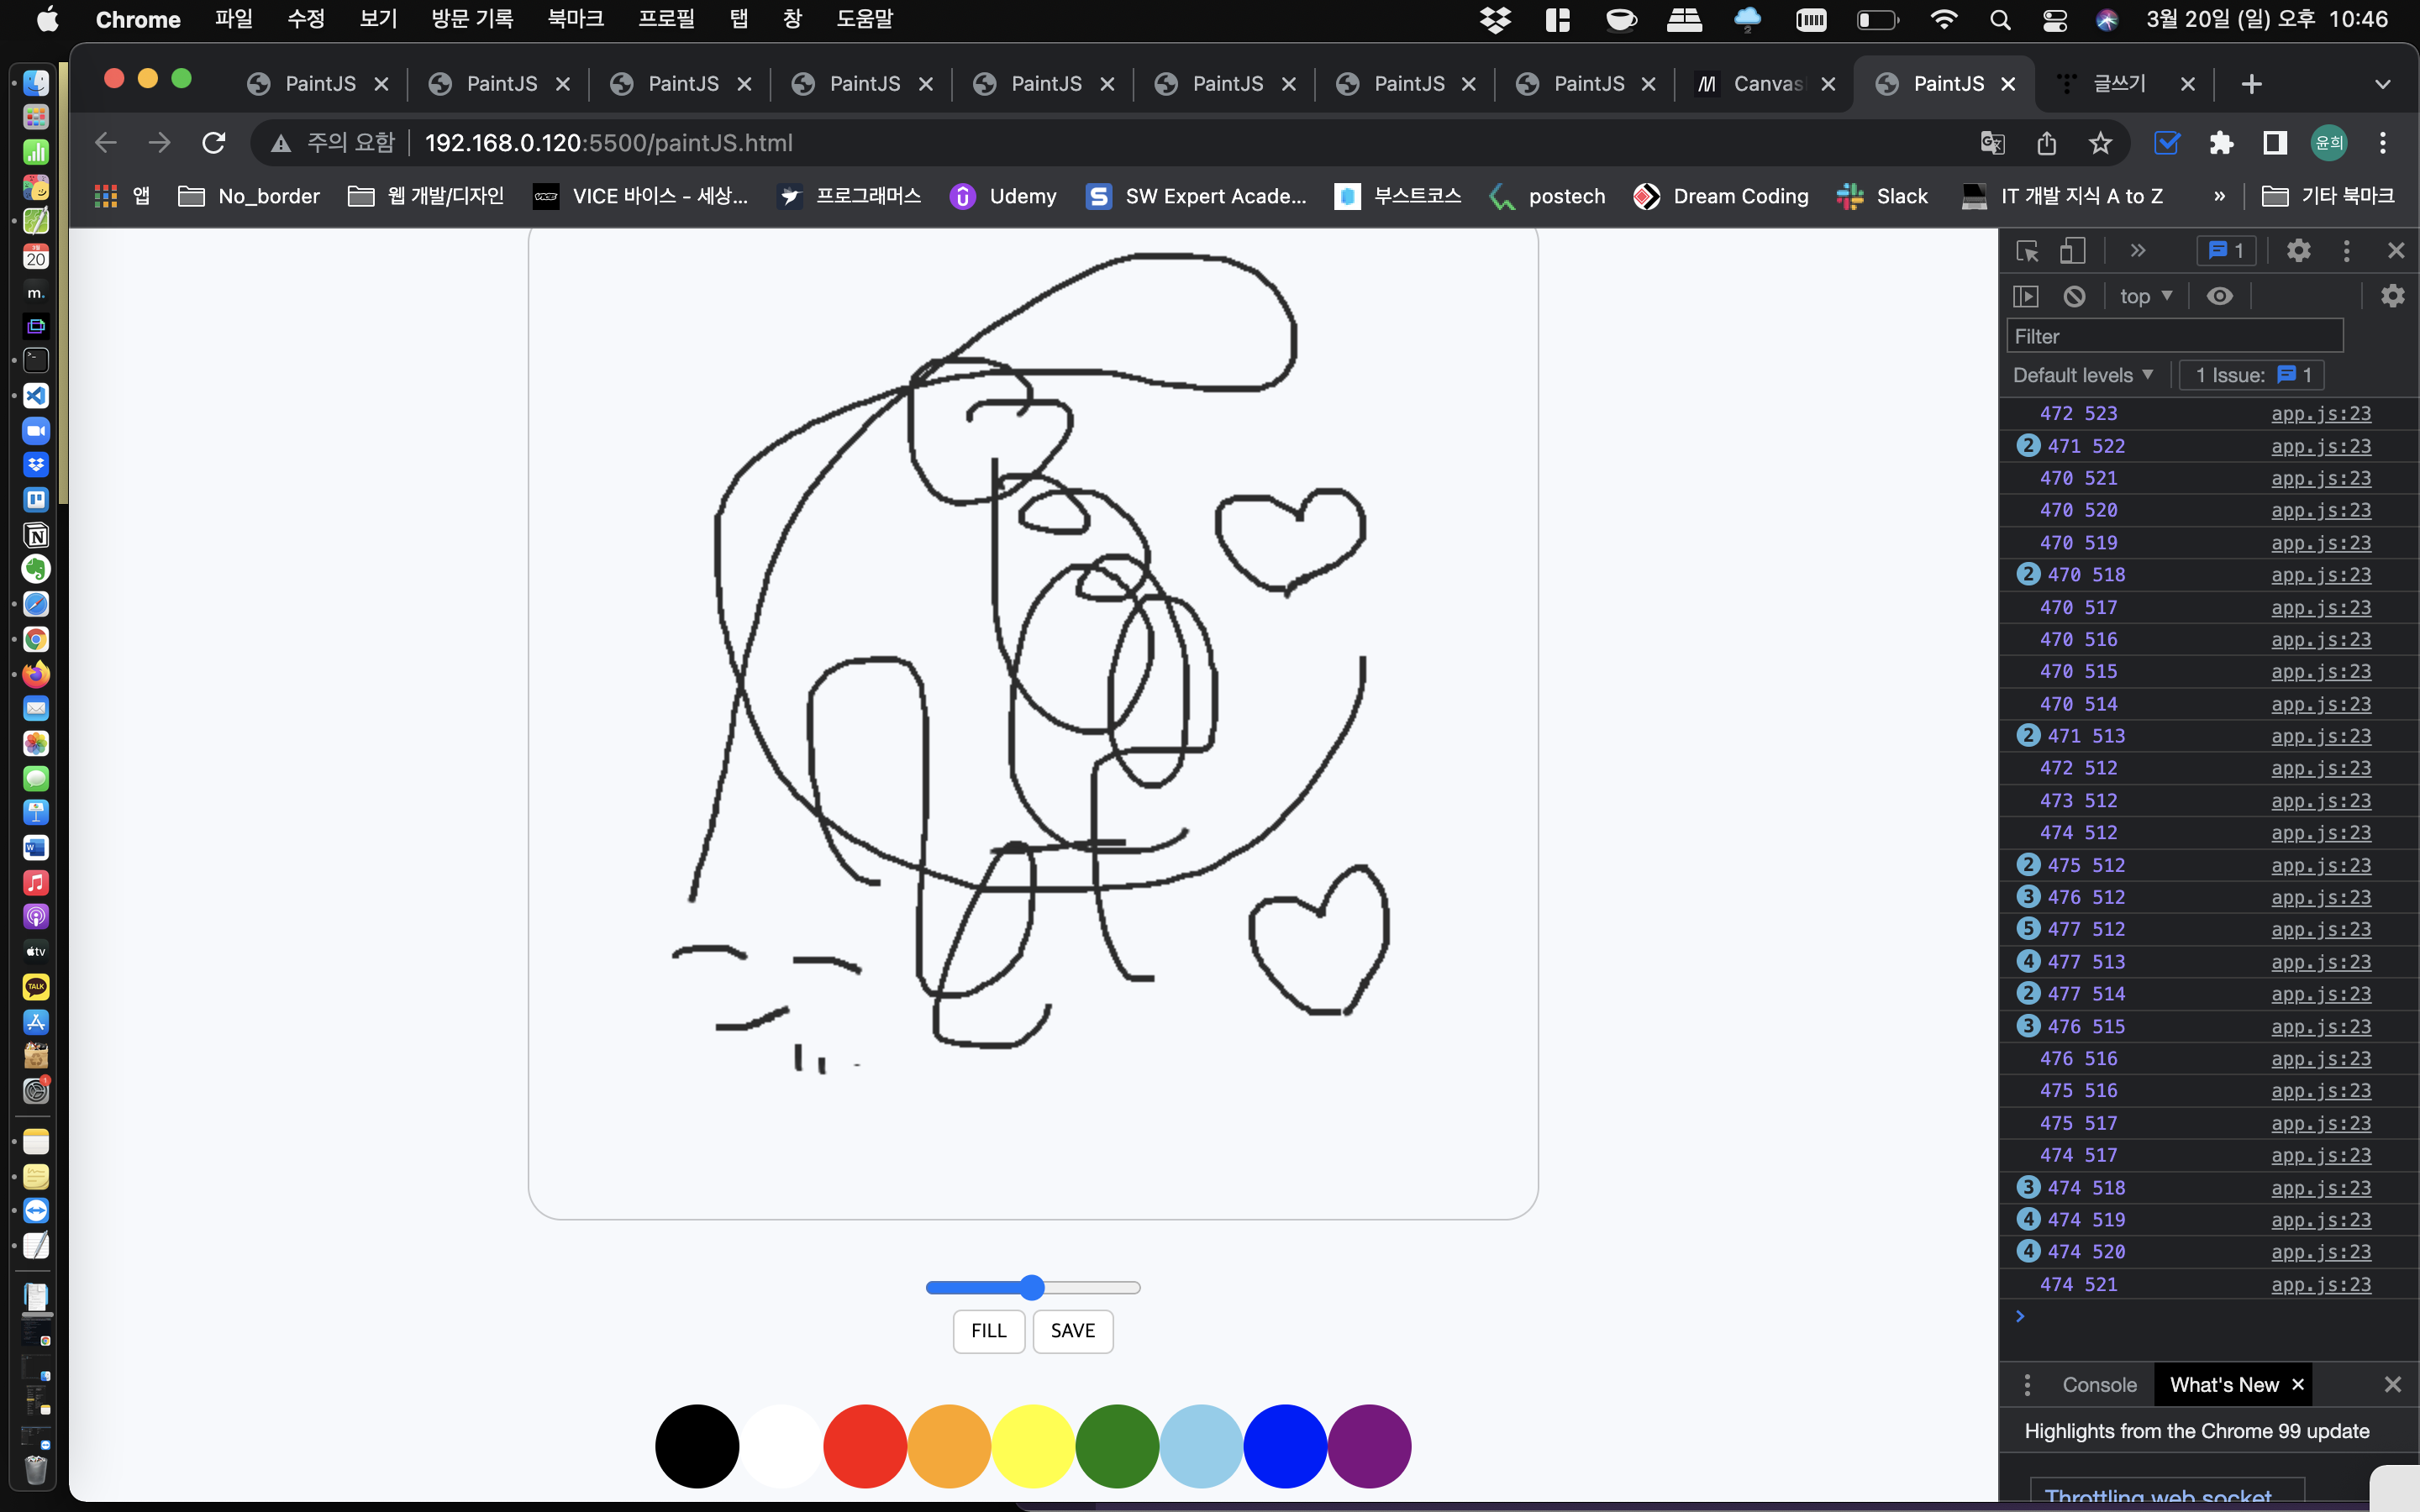The image size is (2420, 1512).
Task: Open the Chrome extensions puzzle icon
Action: 2221,143
